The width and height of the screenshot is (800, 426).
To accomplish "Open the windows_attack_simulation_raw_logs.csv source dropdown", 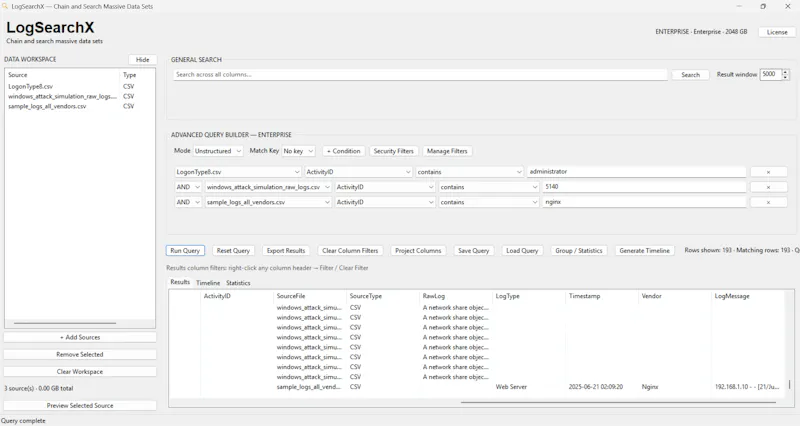I will click(x=268, y=187).
